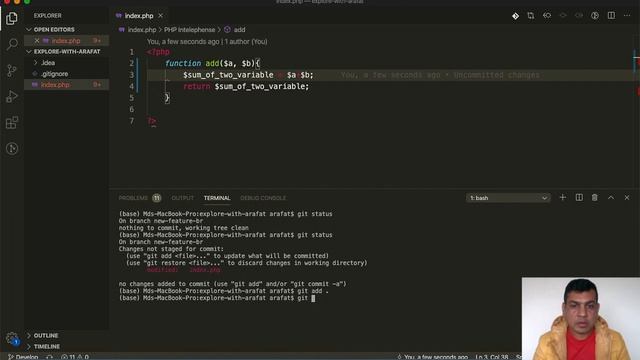The image size is (640, 360).
Task: Click the compare changes icon in editor toolbar
Action: coord(531,16)
